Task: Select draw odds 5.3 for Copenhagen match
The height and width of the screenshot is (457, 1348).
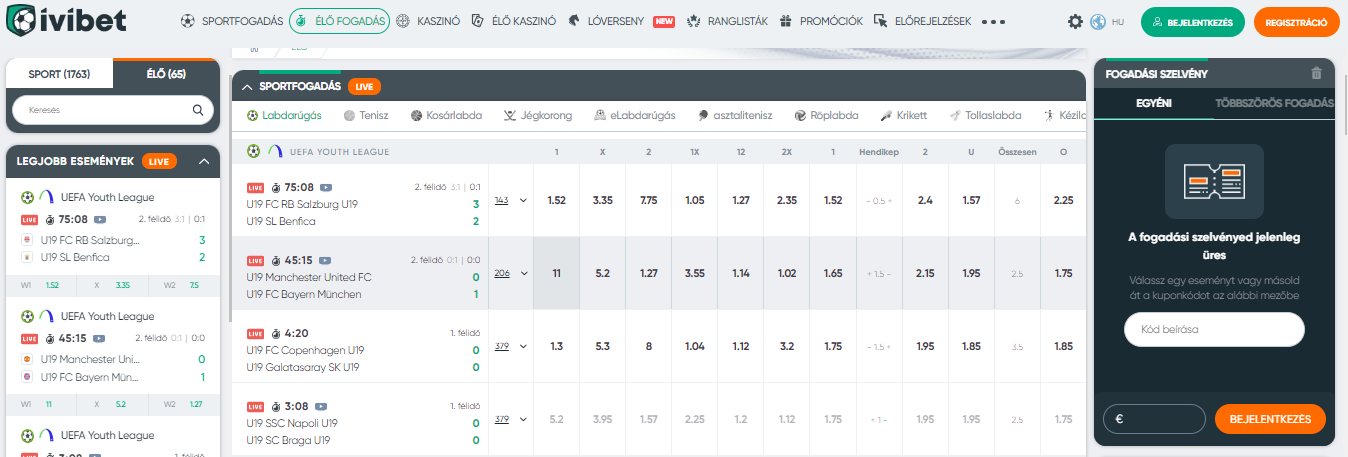Action: click(x=603, y=346)
